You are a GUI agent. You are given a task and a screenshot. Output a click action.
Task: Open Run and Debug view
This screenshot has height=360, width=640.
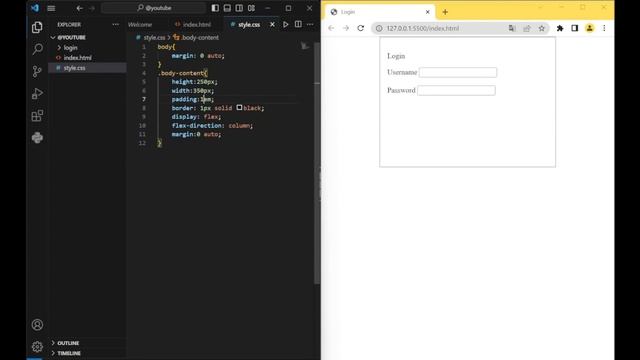point(37,93)
